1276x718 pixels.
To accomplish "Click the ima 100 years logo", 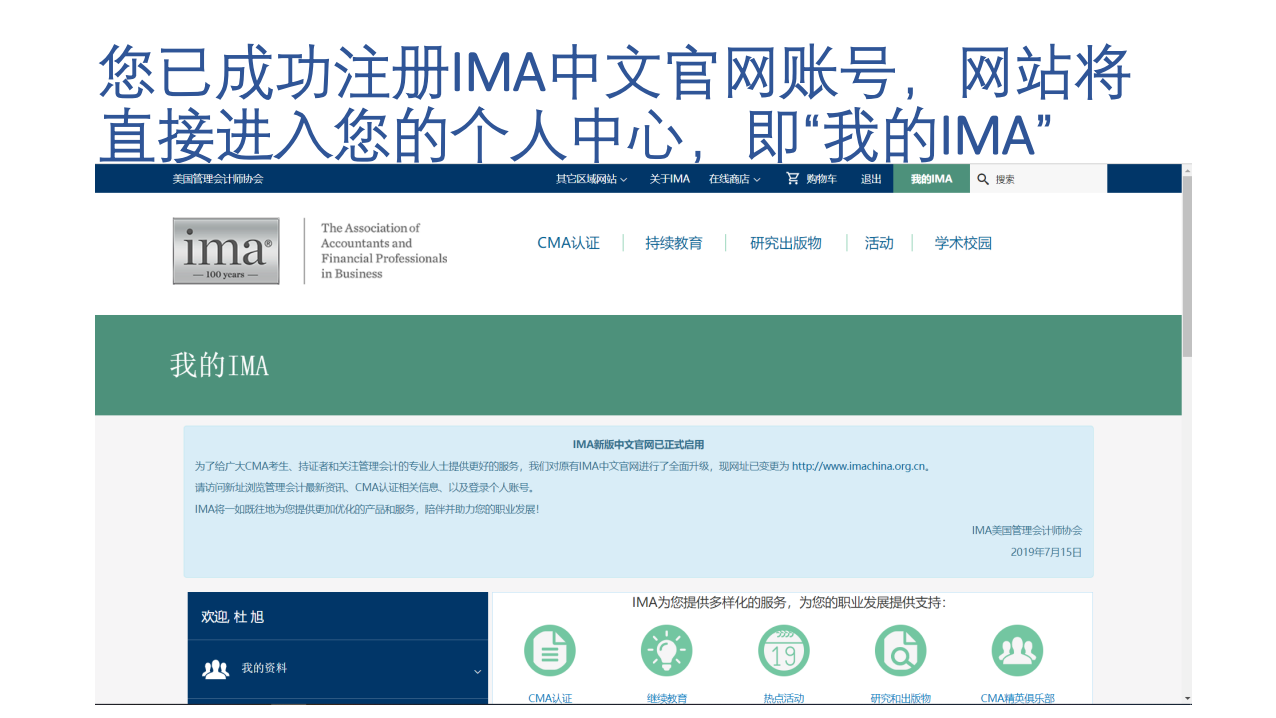I will click(225, 251).
